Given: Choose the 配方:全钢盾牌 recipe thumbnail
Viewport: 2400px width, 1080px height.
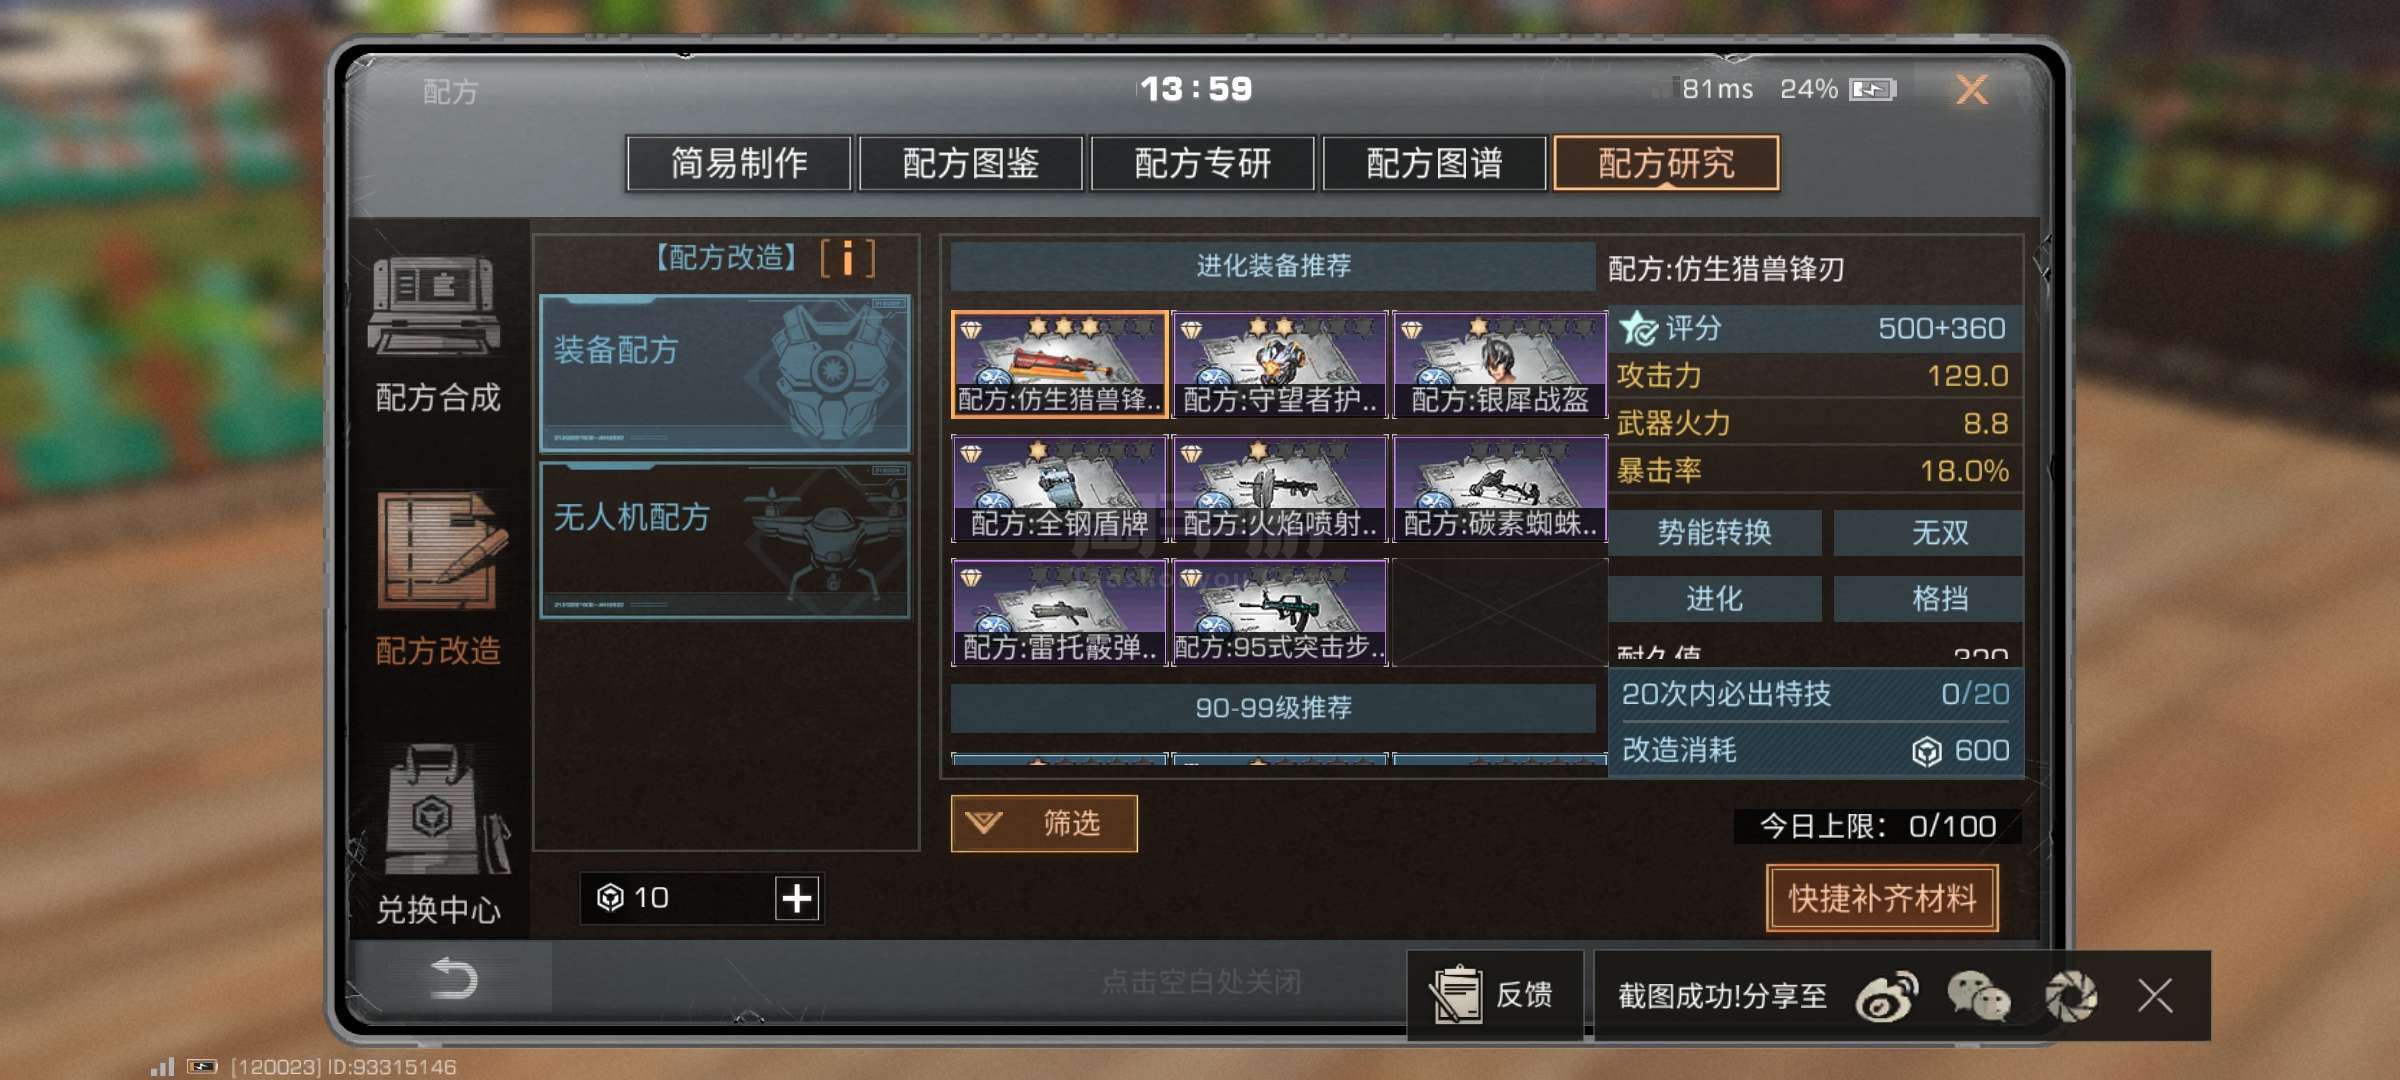Looking at the screenshot, I should 1059,488.
